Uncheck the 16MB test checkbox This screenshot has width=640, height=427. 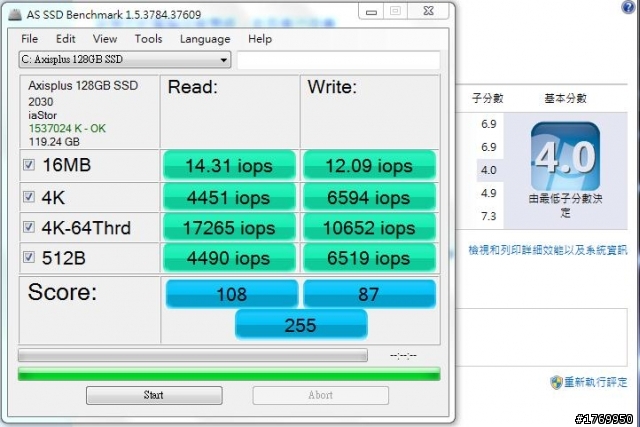pos(29,165)
